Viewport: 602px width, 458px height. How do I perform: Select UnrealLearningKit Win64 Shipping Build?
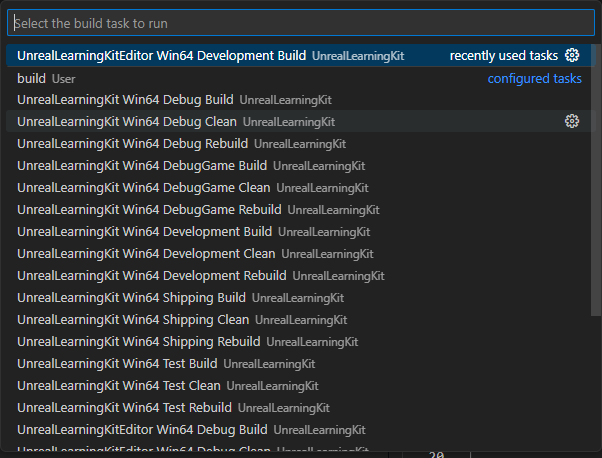click(x=301, y=298)
